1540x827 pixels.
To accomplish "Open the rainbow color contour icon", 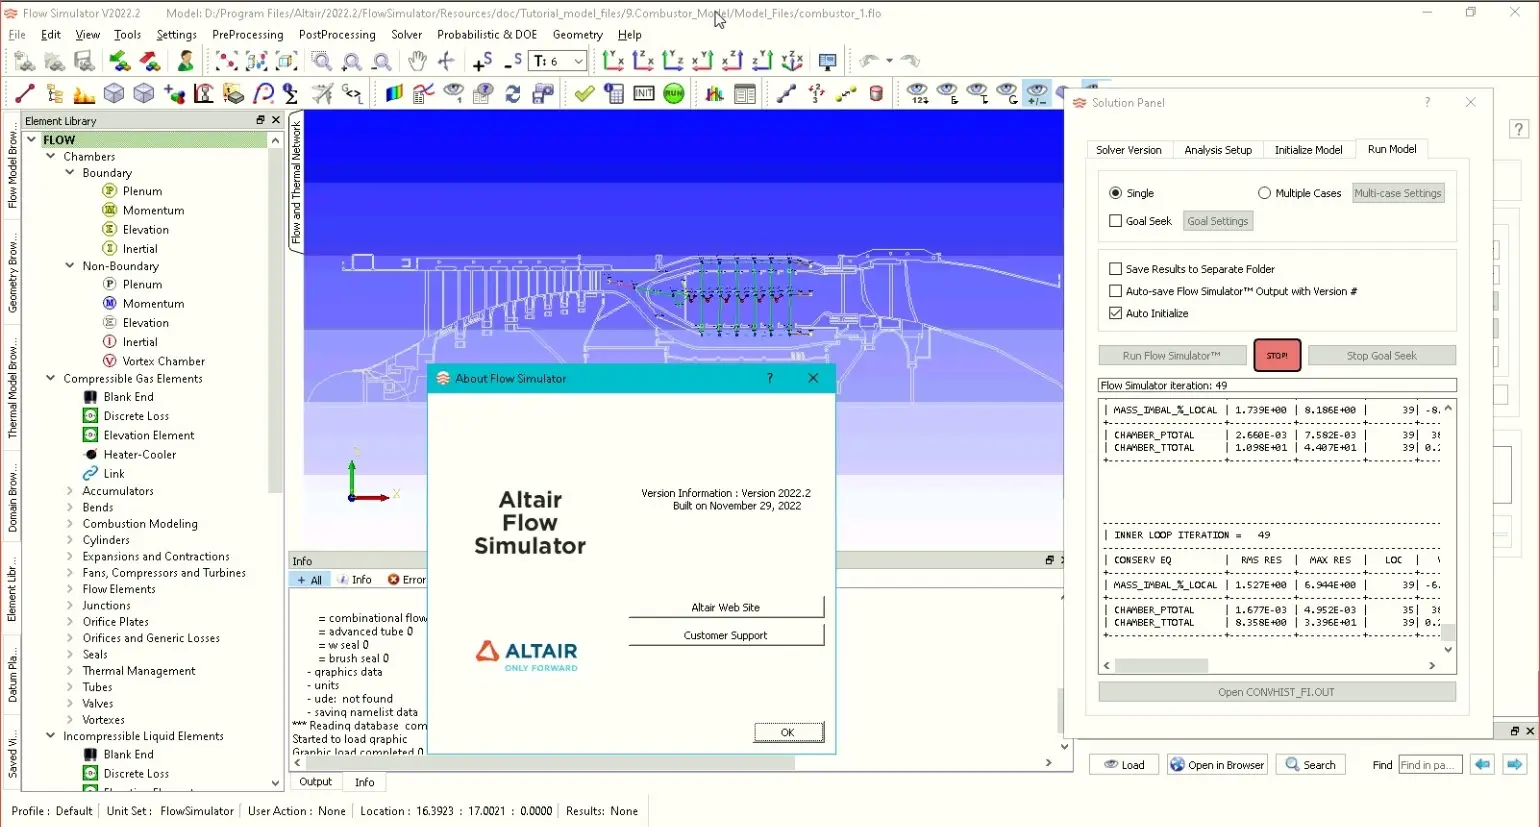I will (x=394, y=94).
